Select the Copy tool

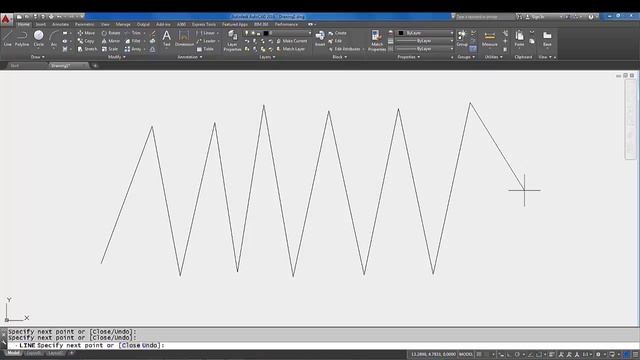86,41
